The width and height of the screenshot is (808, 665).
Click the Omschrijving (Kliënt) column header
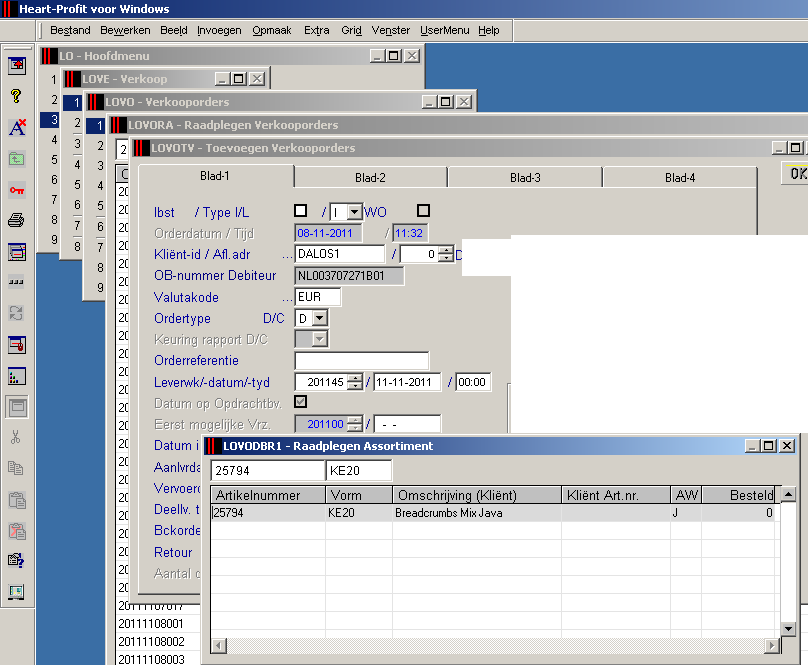click(477, 495)
